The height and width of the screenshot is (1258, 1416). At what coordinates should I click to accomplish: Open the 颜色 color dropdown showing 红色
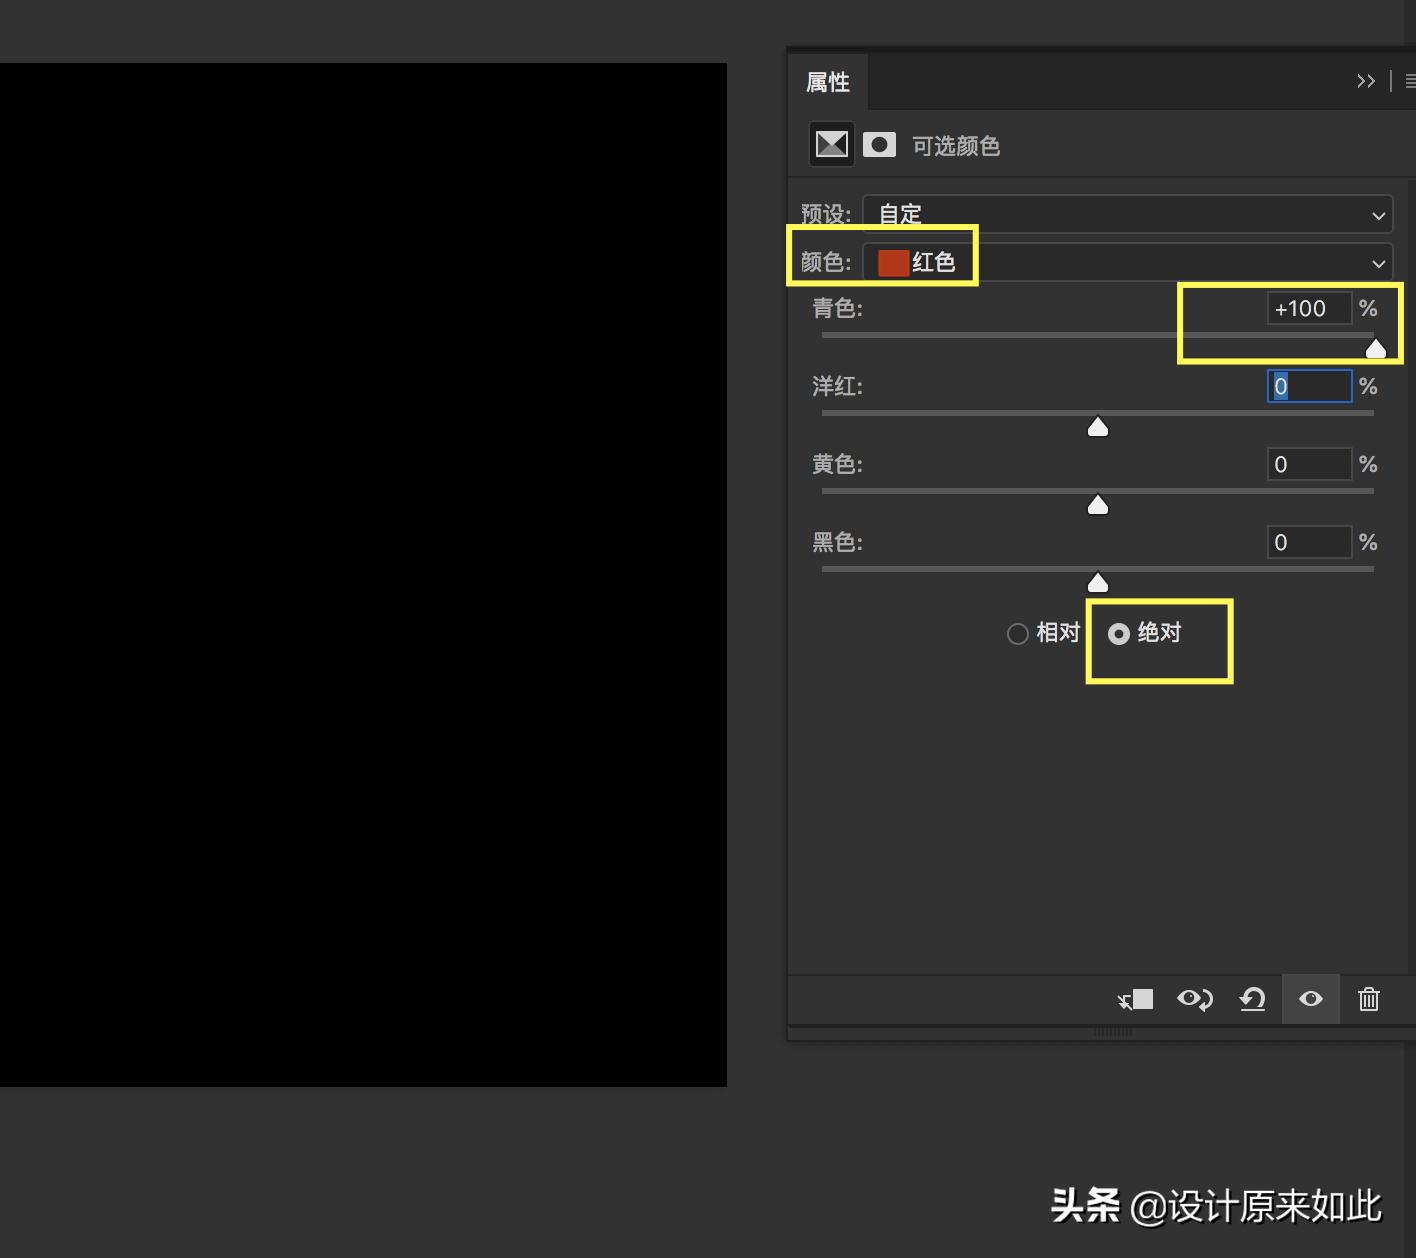[x=1128, y=263]
